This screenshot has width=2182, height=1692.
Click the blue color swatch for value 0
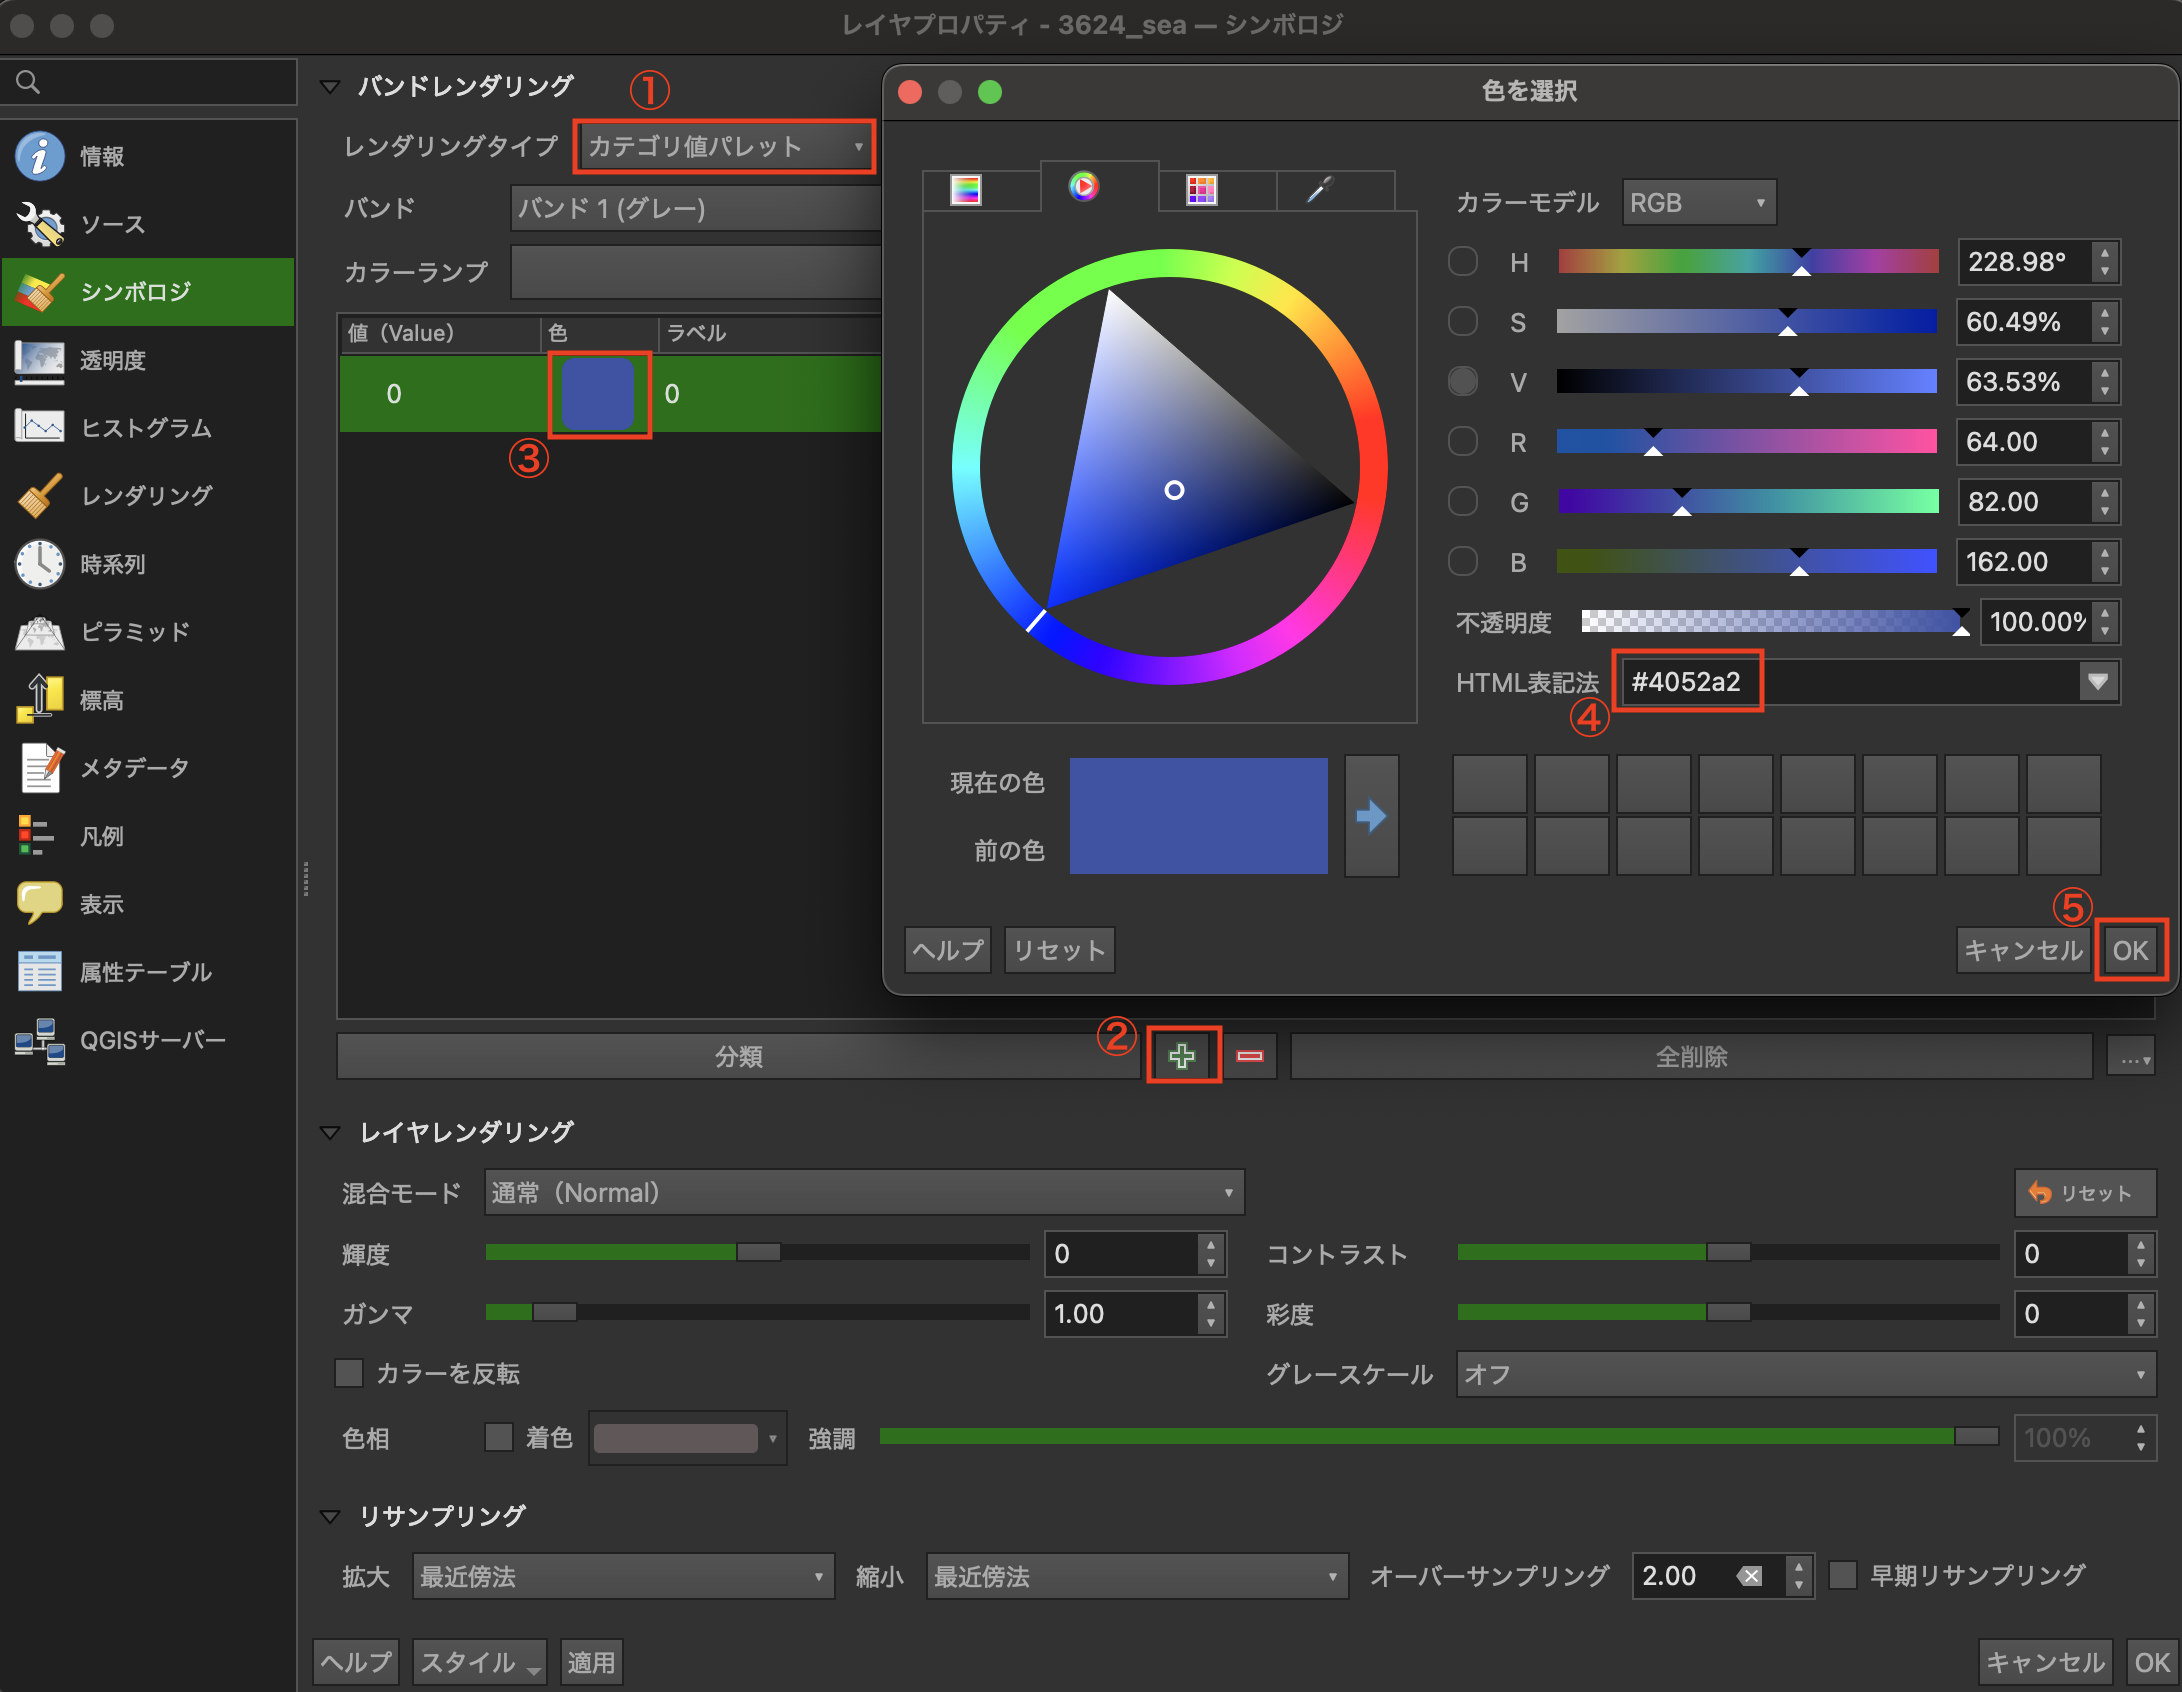[598, 394]
